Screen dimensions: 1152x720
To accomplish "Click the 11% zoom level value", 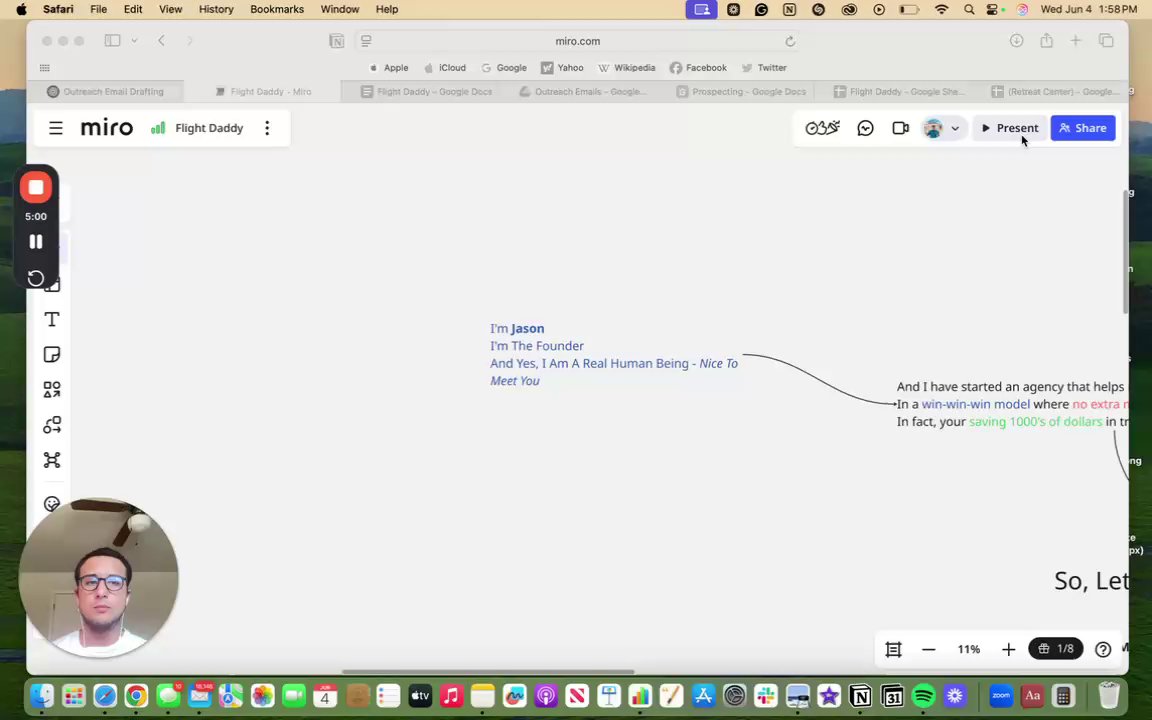I will 968,649.
